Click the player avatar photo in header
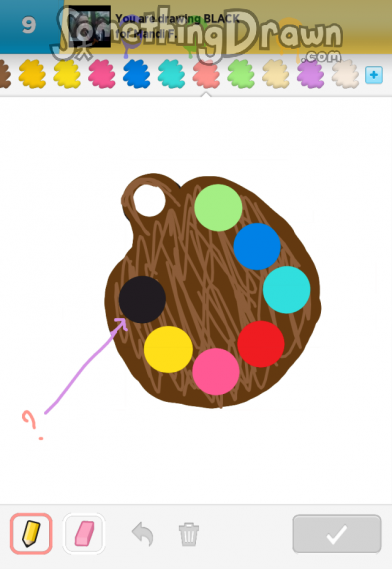 90,26
